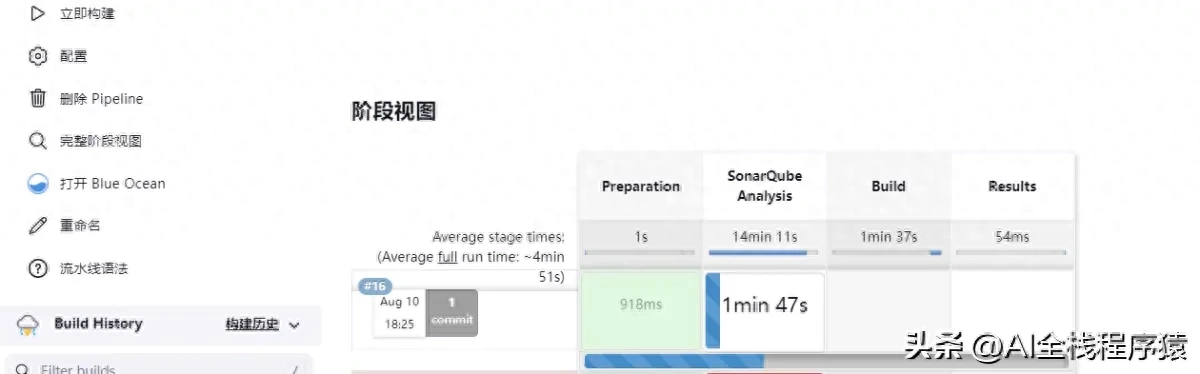Image resolution: width=1200 pixels, height=374 pixels.
Task: Click the magnifier icon for 完整阶段视图
Action: tap(37, 141)
